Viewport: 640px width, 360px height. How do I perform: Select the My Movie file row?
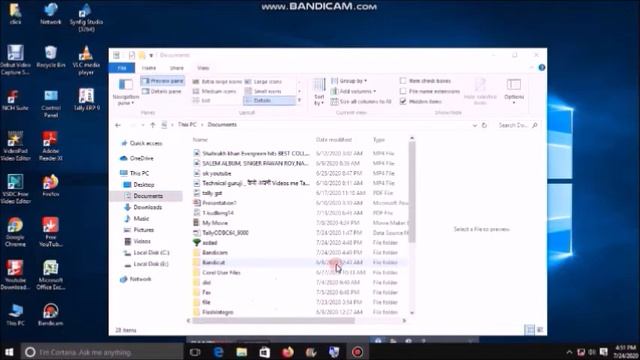tap(300, 223)
